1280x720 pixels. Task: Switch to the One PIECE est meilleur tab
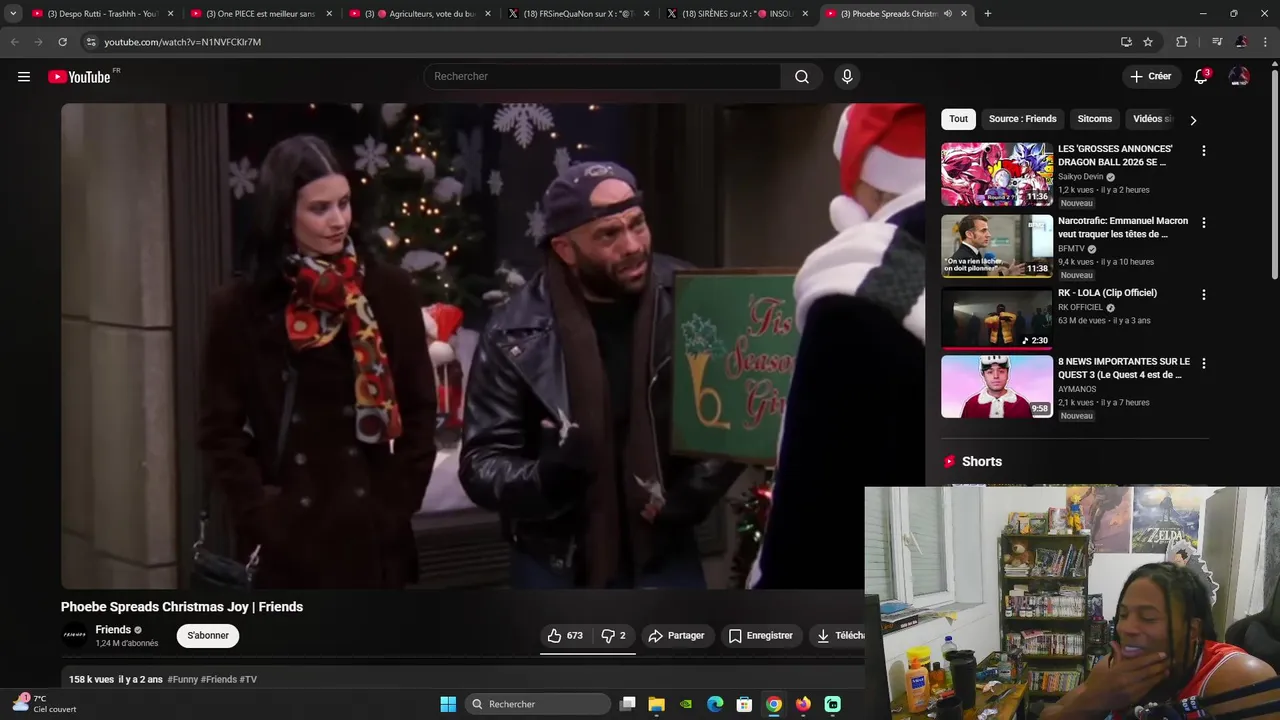click(260, 14)
